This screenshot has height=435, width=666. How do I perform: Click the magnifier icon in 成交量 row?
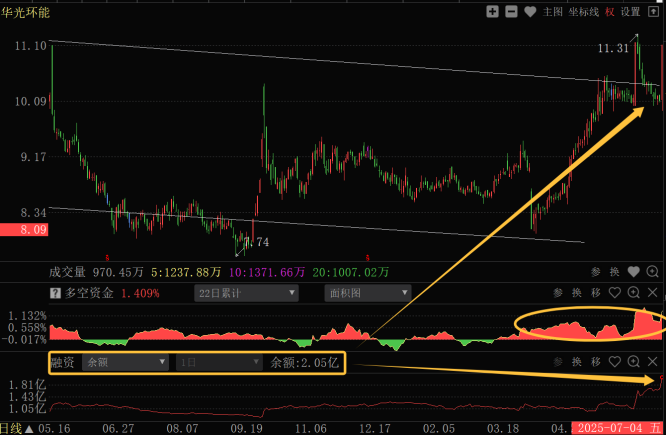[x=652, y=271]
